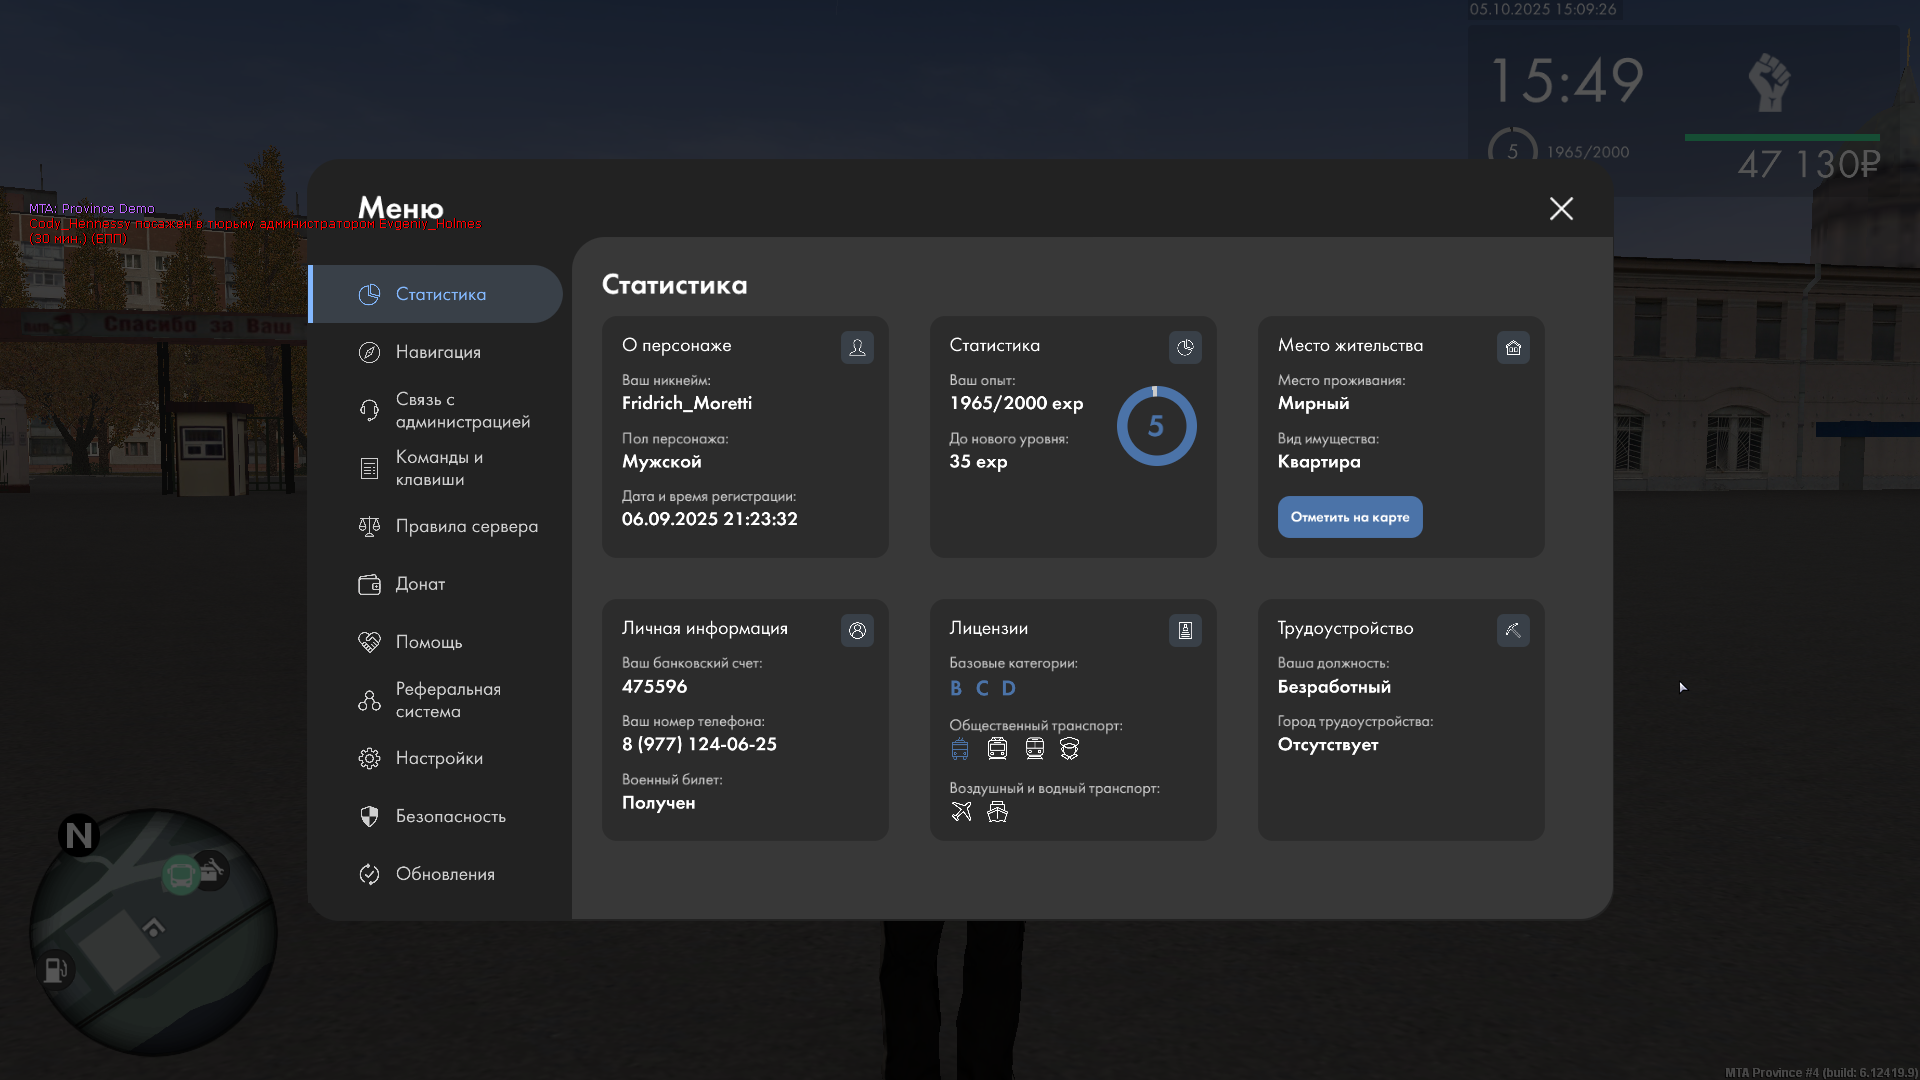
Task: Select license category B letter
Action: 956,688
